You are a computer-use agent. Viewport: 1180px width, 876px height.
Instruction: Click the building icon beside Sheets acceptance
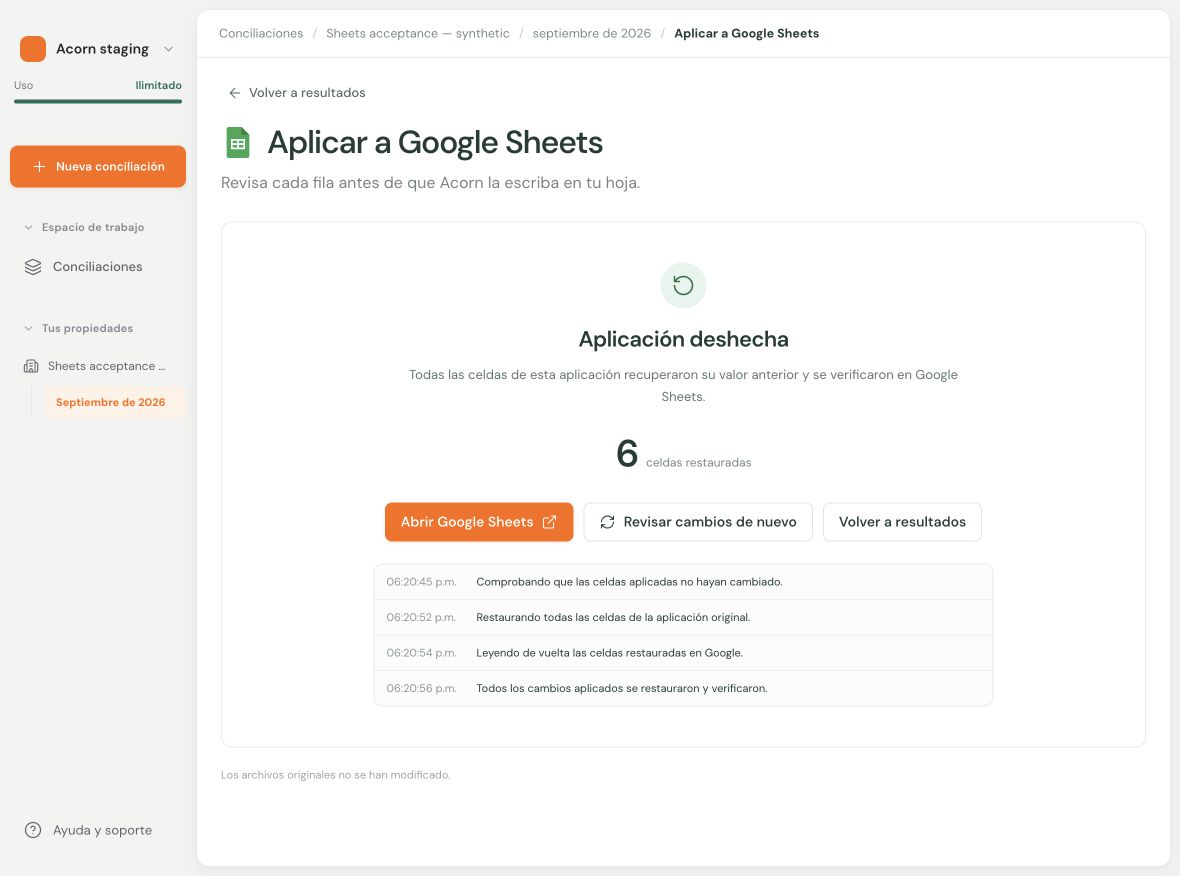click(31, 366)
